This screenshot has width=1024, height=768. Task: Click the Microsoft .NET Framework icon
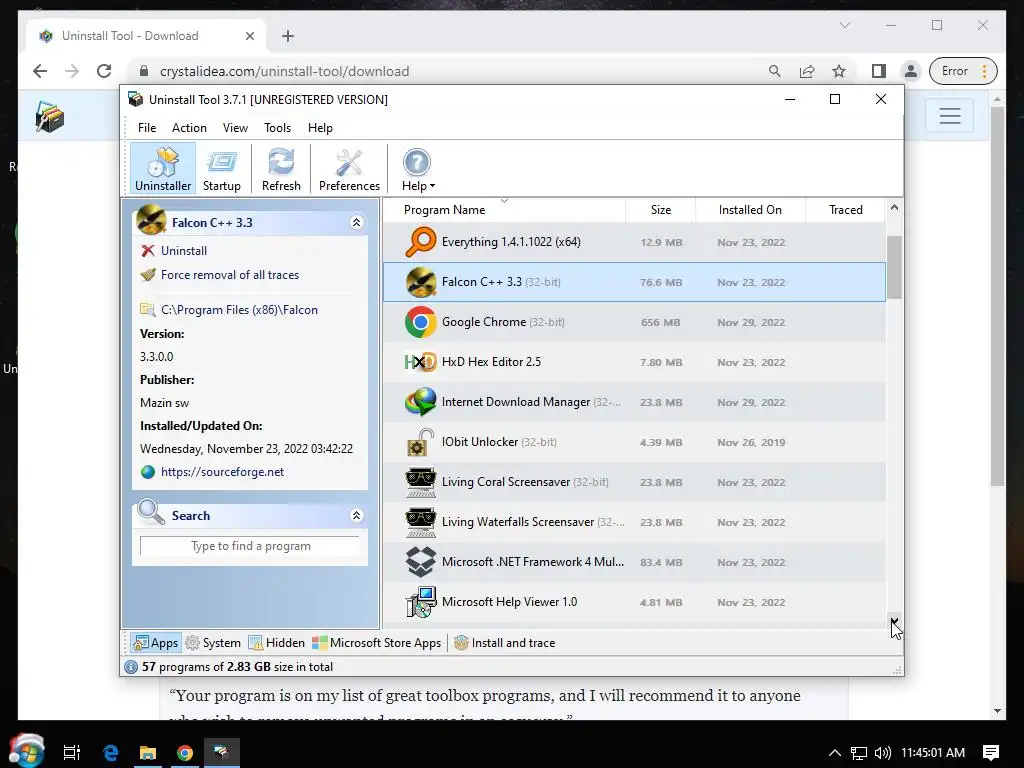coord(421,562)
